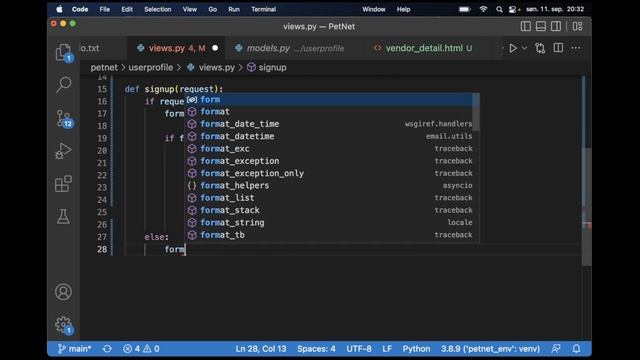640x360 pixels.
Task: Click Synchronize Changes icon in status bar
Action: pos(107,349)
